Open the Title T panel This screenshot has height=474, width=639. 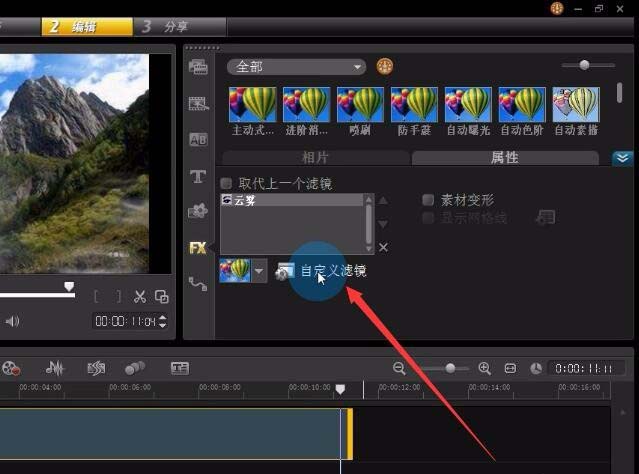point(198,176)
